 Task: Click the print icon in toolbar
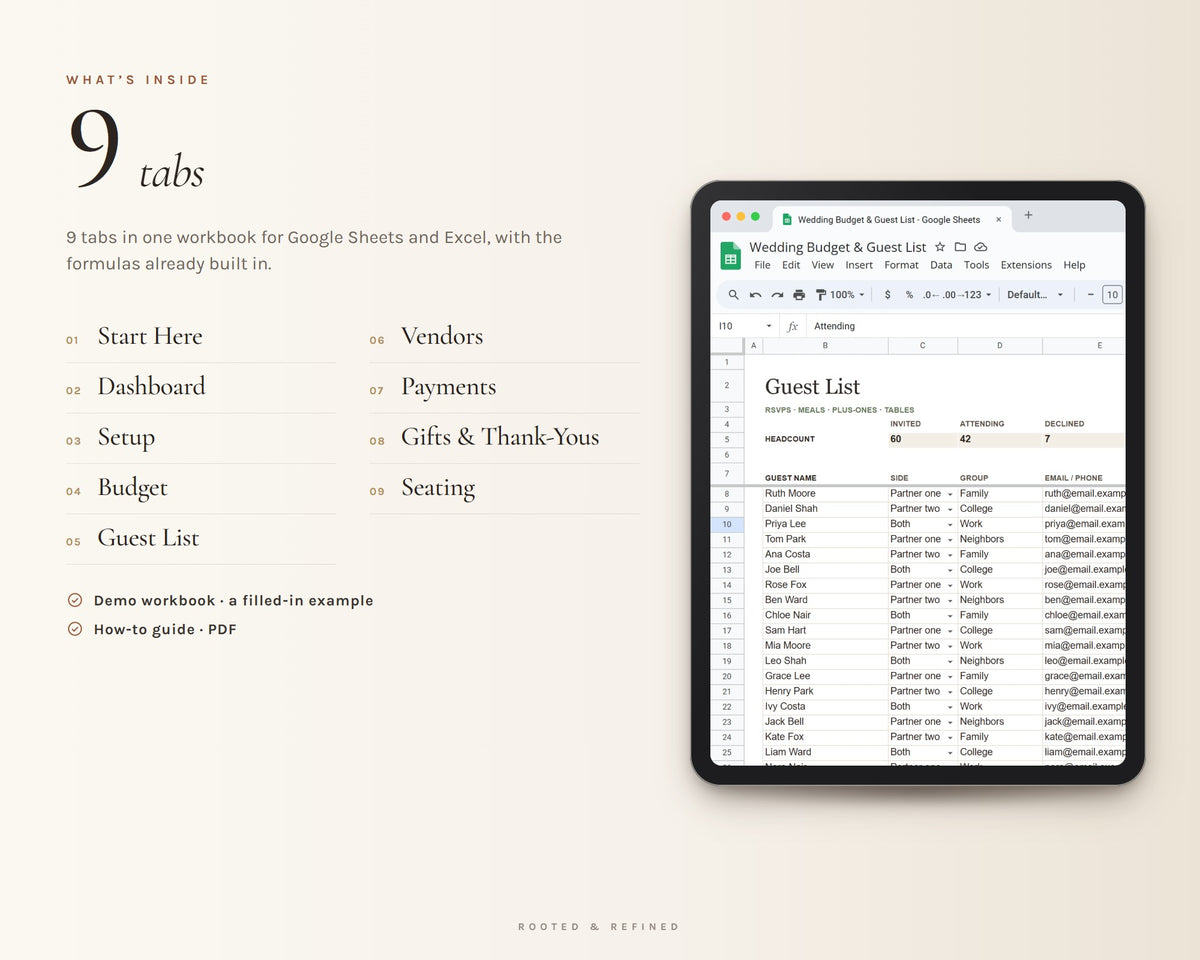click(799, 295)
